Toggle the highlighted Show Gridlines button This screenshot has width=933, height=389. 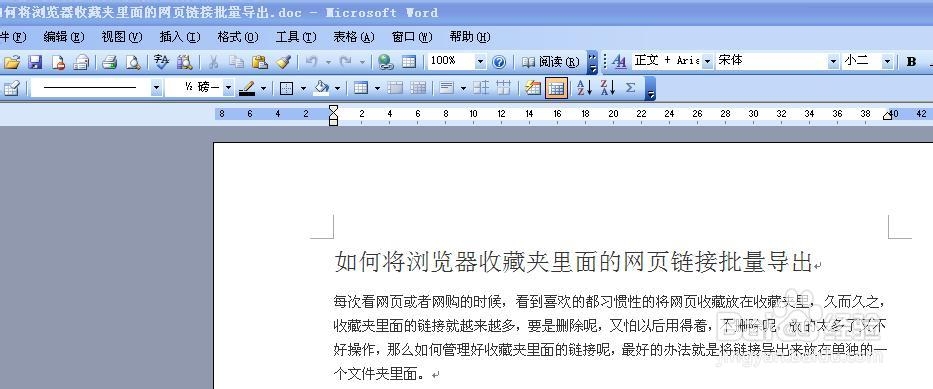point(556,89)
